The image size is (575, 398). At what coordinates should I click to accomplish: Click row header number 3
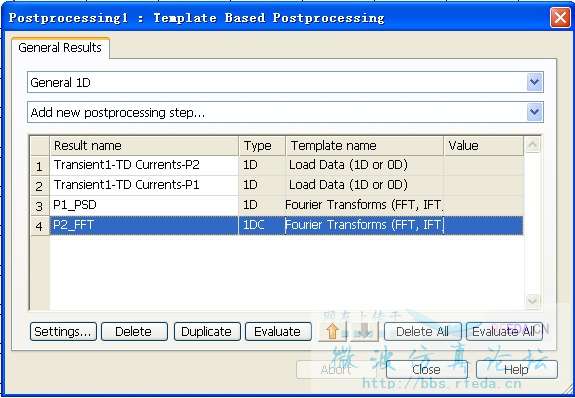[x=39, y=206]
